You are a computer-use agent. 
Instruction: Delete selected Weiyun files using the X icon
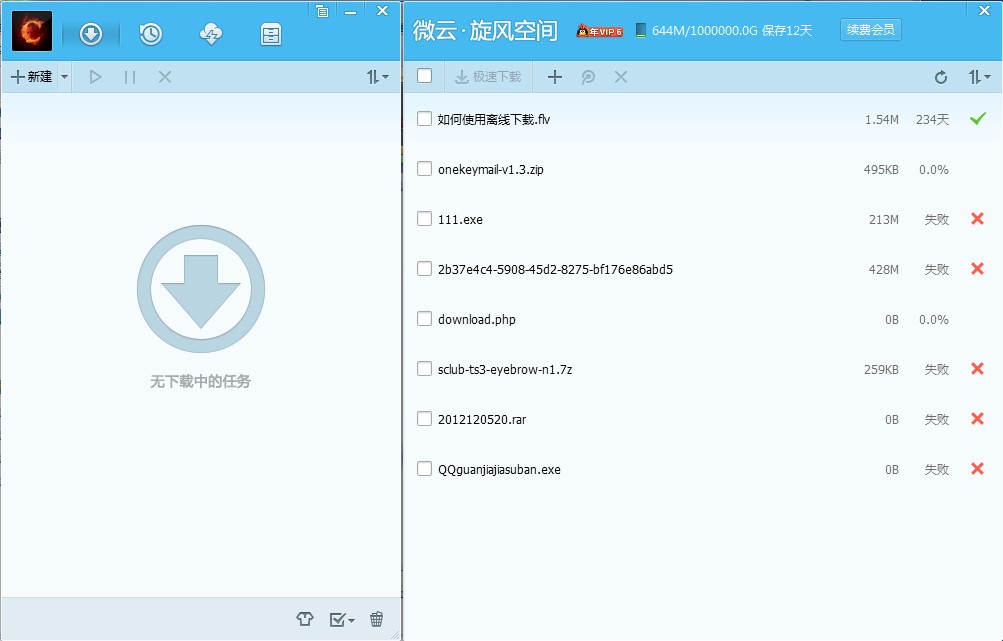[x=620, y=76]
